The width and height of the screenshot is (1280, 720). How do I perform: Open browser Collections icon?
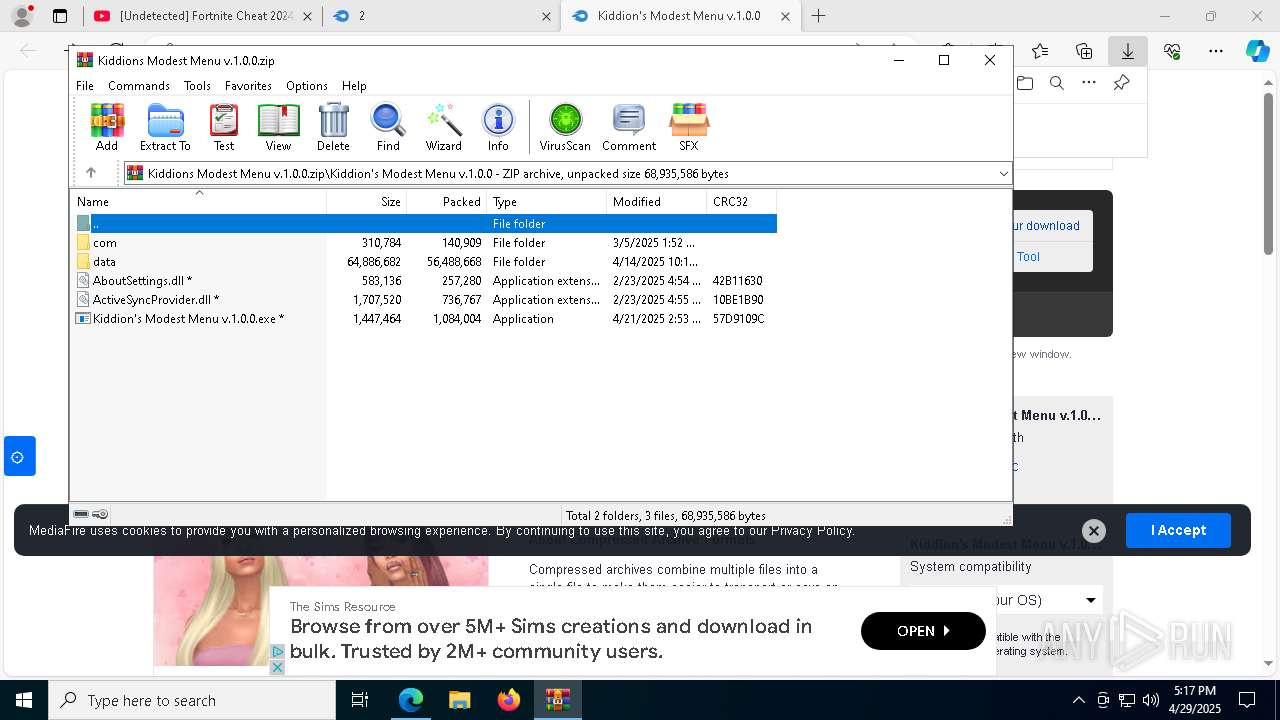(1084, 51)
